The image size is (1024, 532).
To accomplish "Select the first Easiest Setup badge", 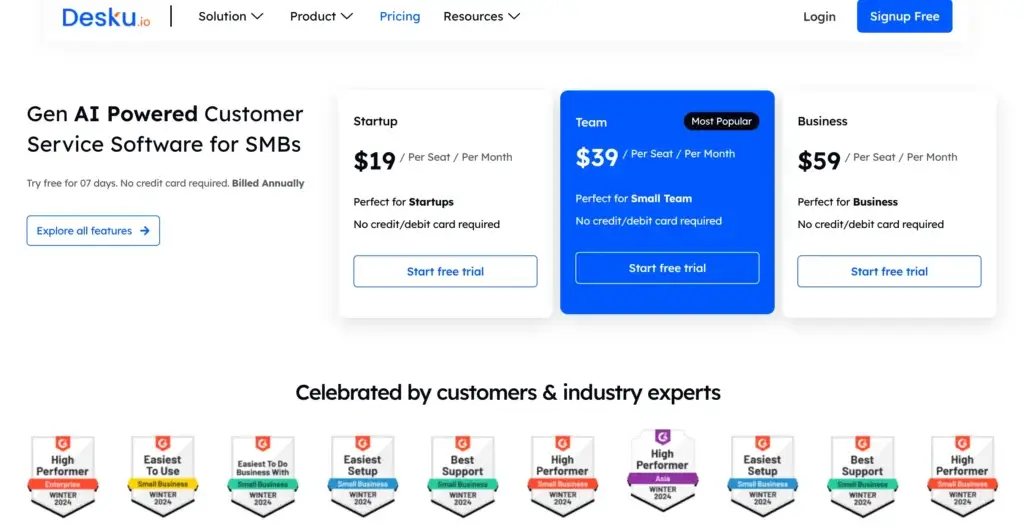I will pyautogui.click(x=362, y=476).
